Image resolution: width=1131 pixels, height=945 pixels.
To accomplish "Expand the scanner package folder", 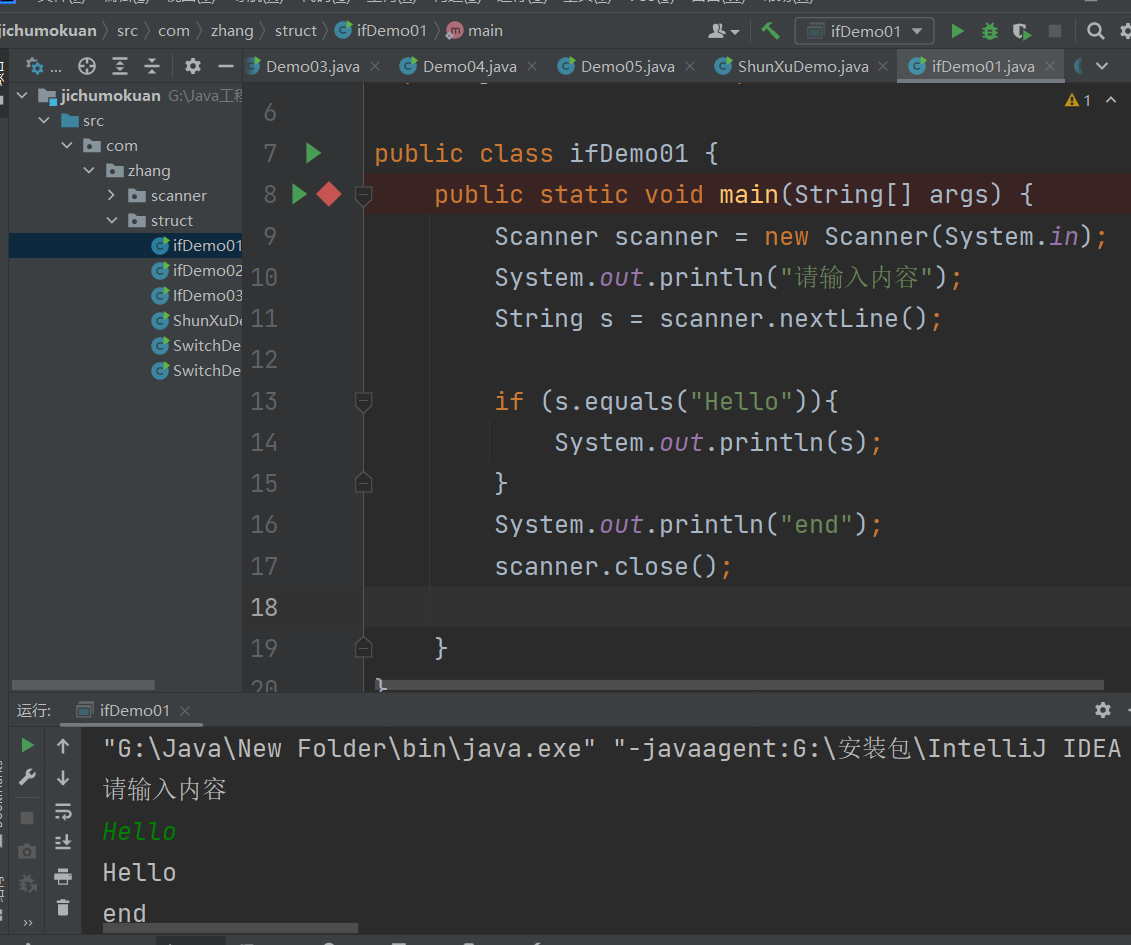I will click(x=113, y=196).
